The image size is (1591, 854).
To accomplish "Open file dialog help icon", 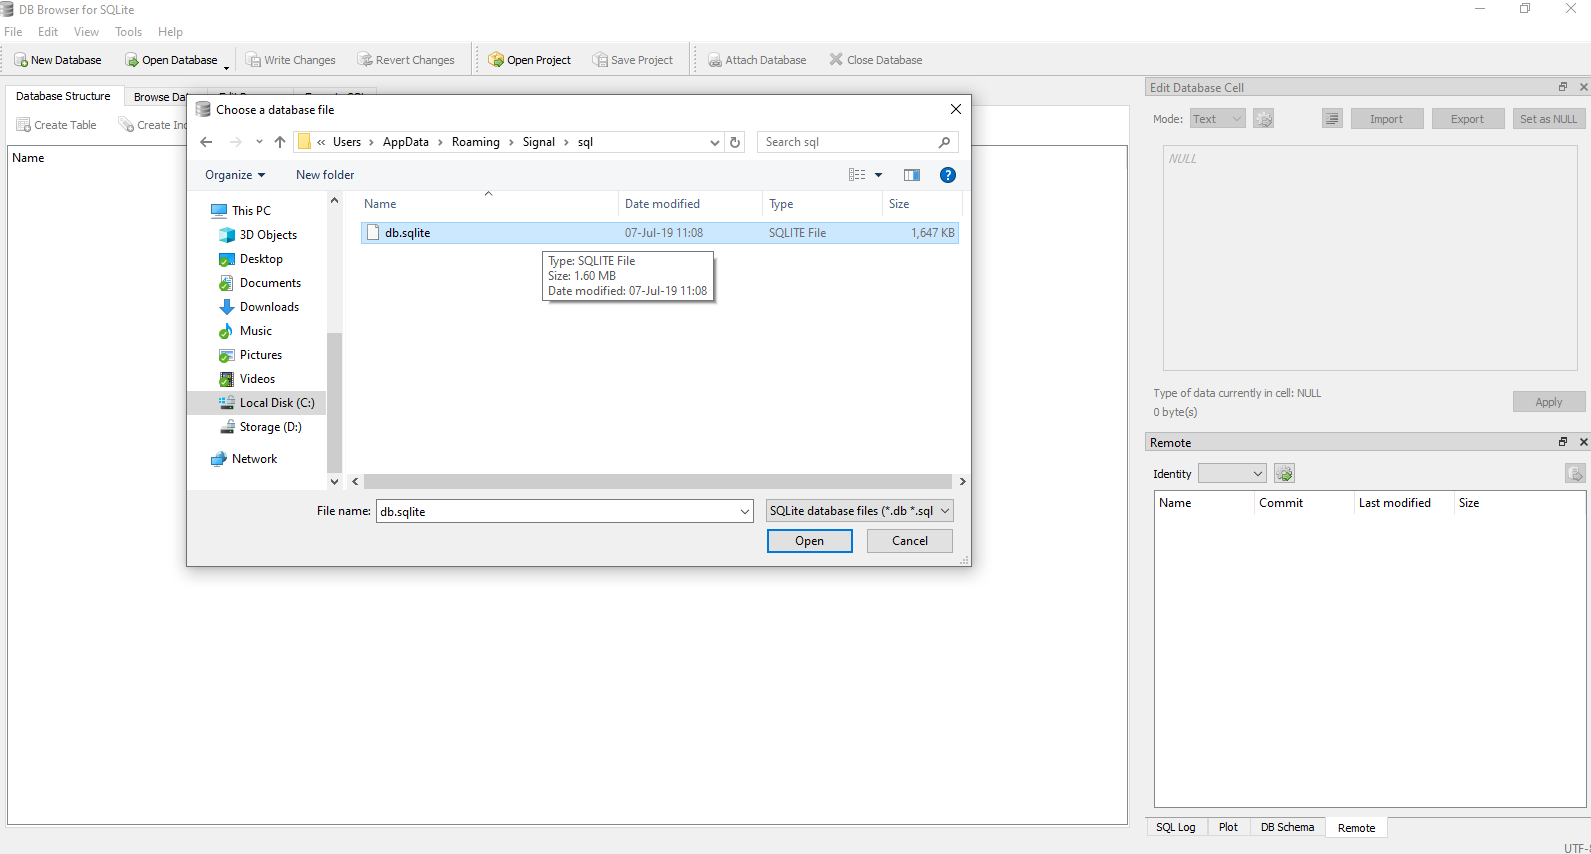I will 948,175.
